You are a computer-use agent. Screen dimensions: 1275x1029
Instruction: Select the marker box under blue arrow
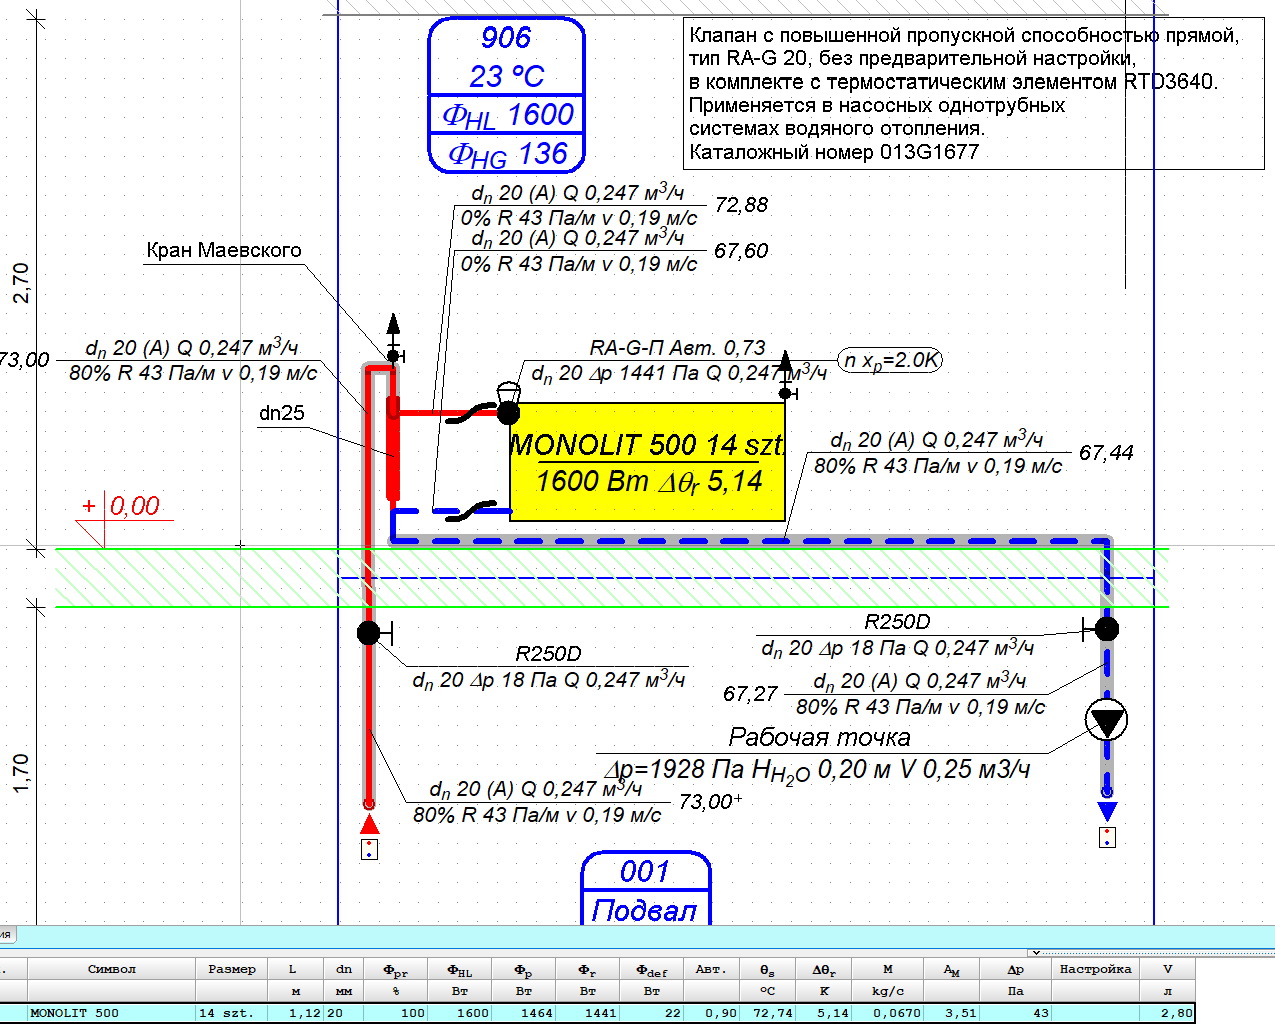pos(1107,838)
